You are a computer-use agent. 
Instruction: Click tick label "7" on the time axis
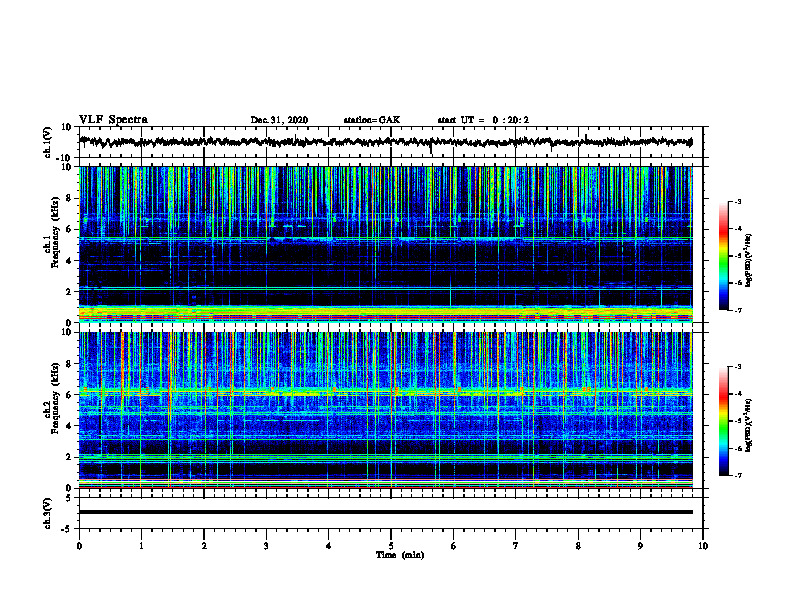516,546
